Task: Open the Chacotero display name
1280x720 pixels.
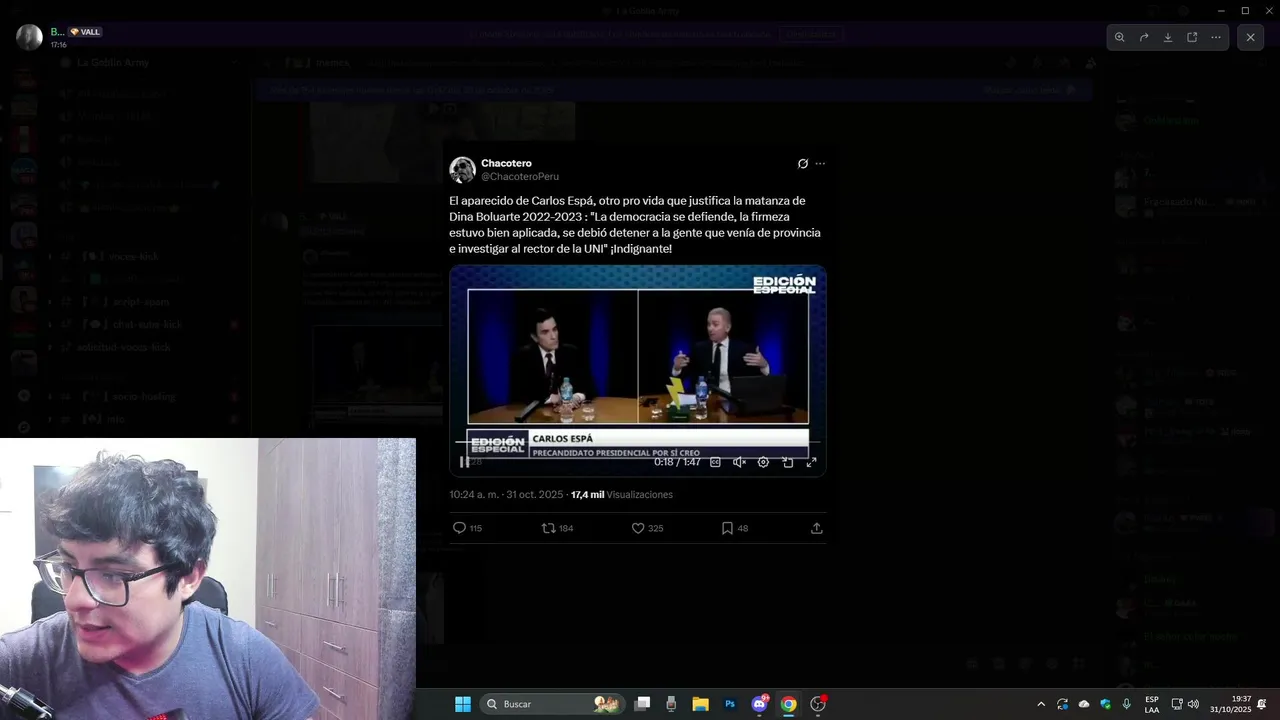Action: click(506, 163)
